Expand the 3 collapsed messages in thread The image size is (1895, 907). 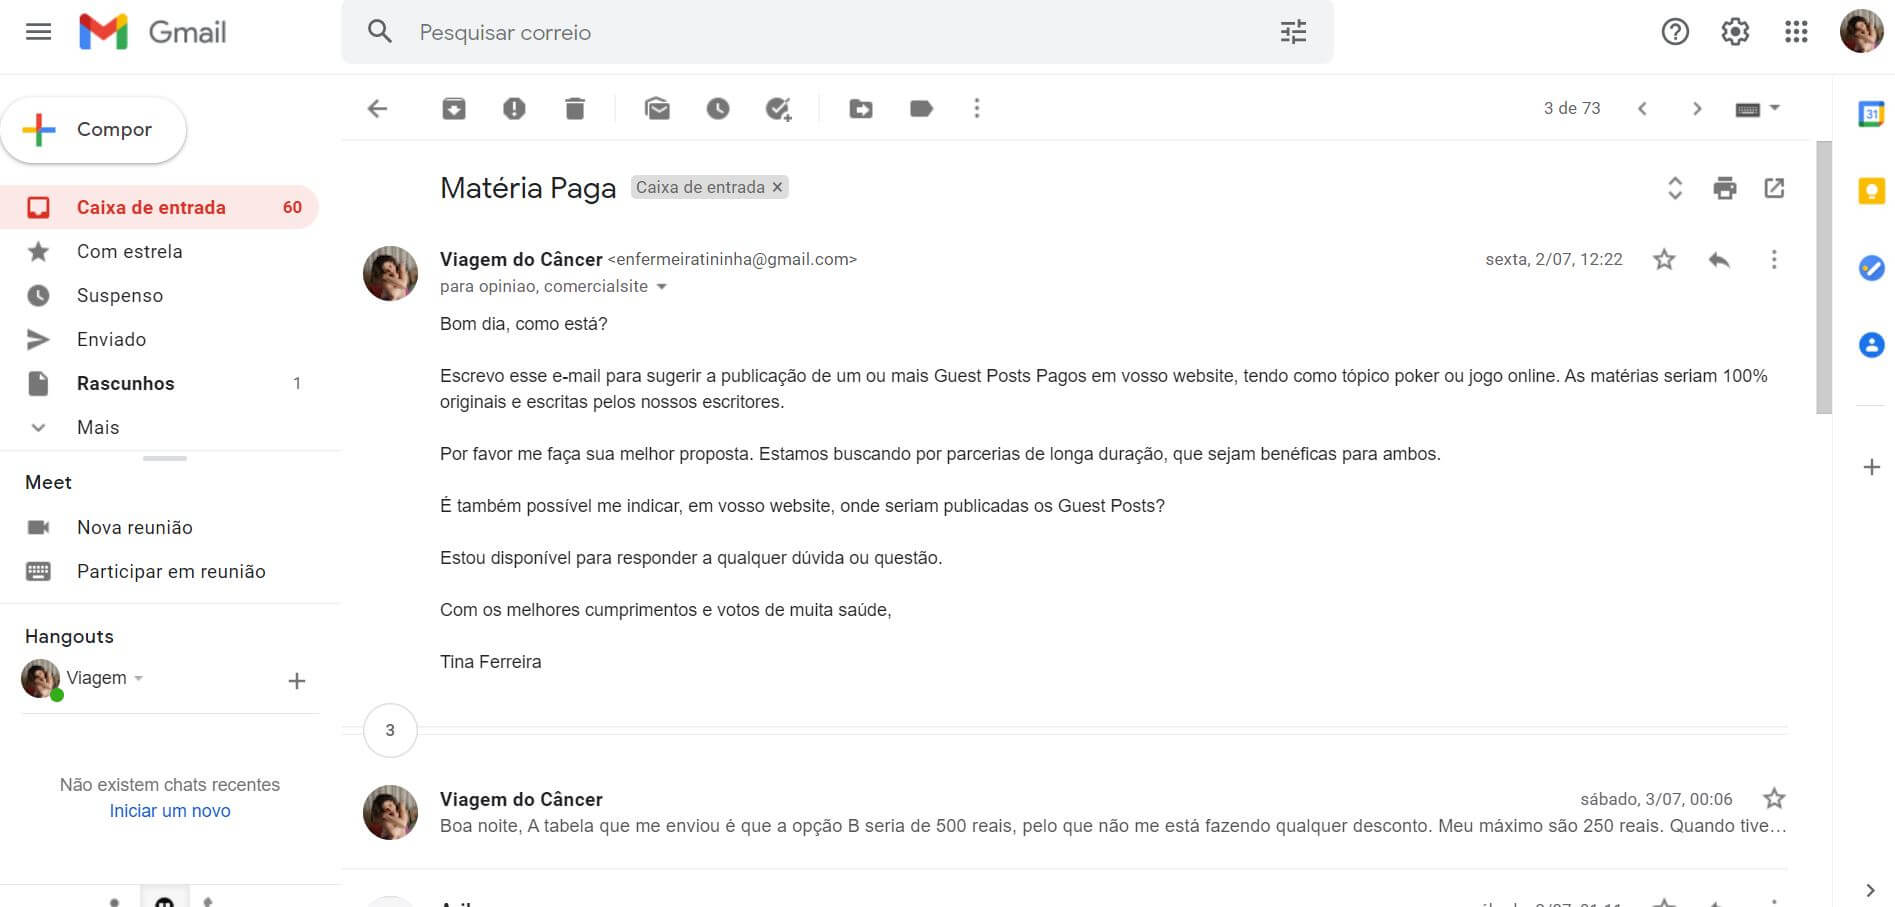pyautogui.click(x=389, y=730)
